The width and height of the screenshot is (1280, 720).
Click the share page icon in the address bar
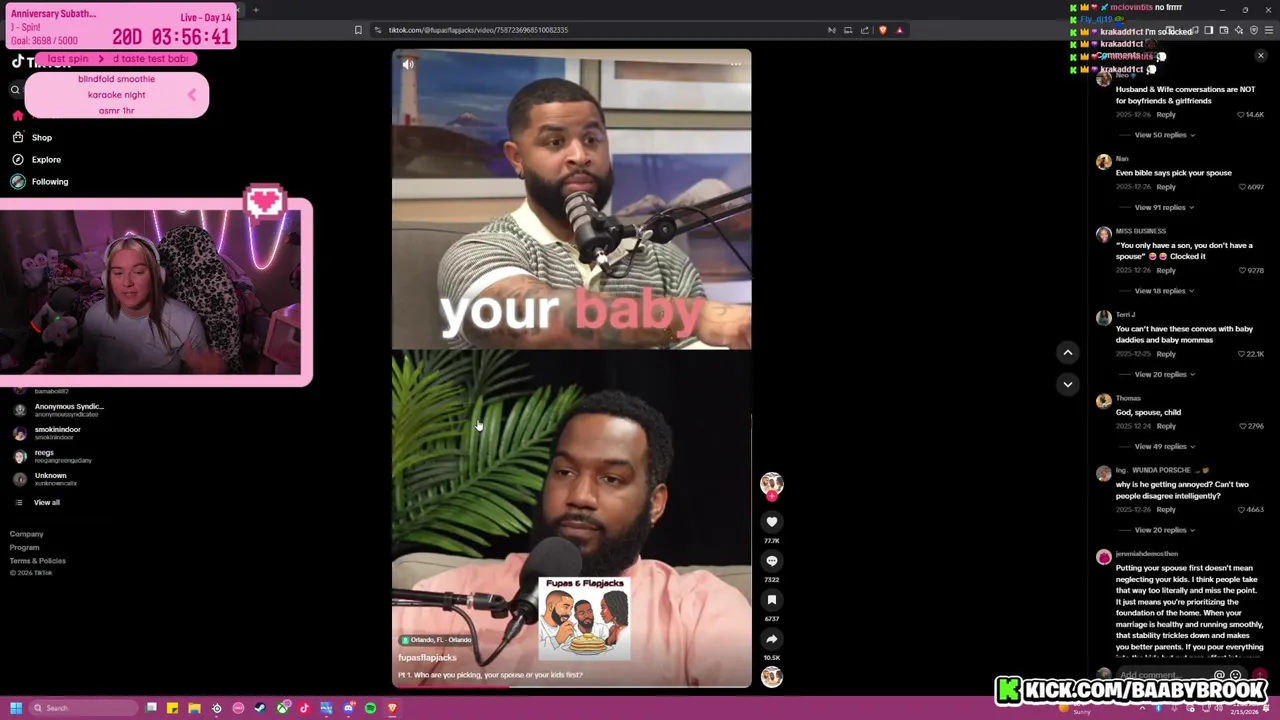(865, 30)
